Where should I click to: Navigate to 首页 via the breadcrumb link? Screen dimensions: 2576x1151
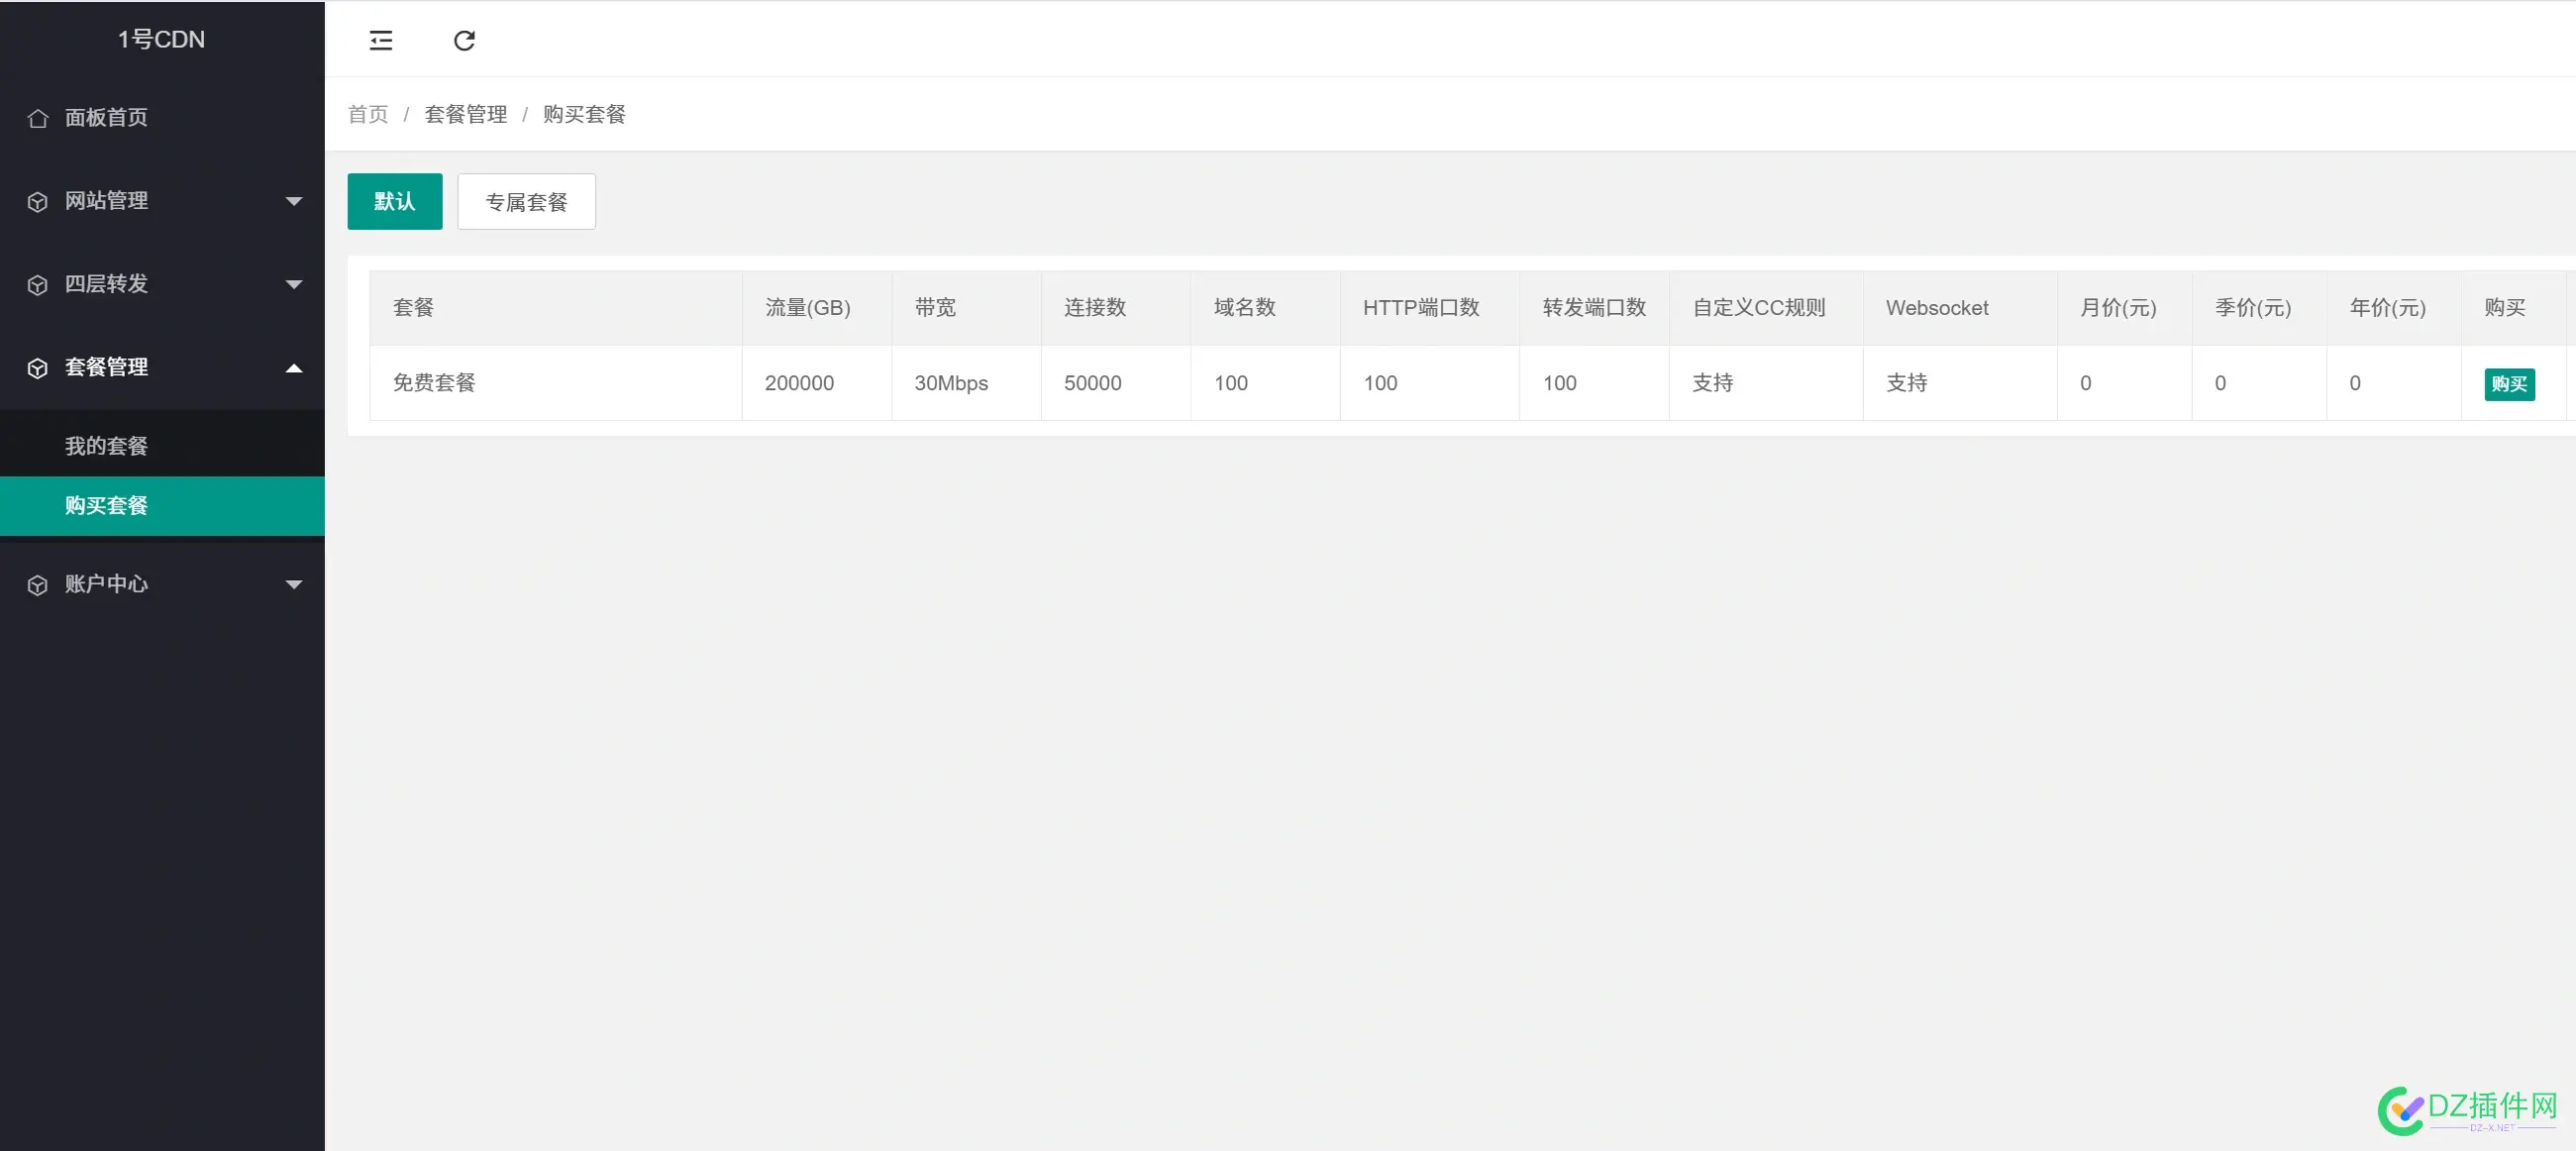pos(366,114)
